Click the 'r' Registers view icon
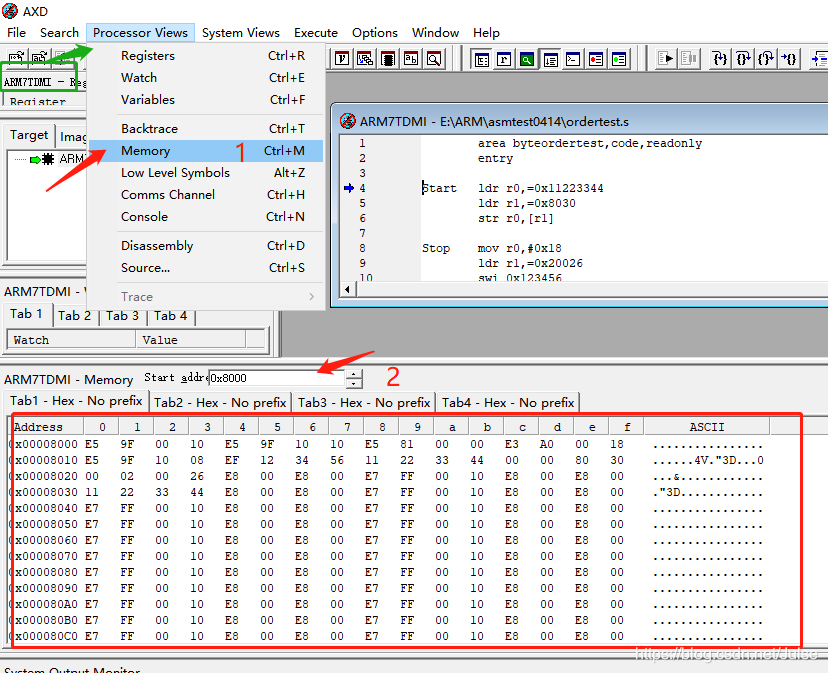The width and height of the screenshot is (828, 673). coord(504,59)
